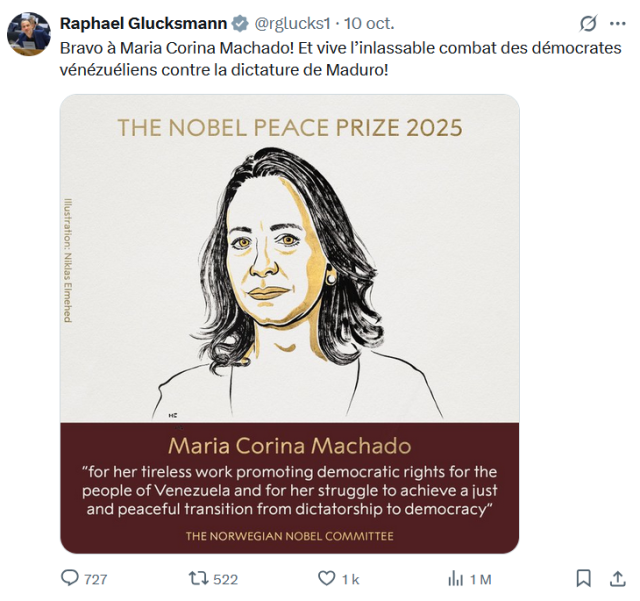
Task: Click the share arrow icon
Action: click(x=617, y=578)
